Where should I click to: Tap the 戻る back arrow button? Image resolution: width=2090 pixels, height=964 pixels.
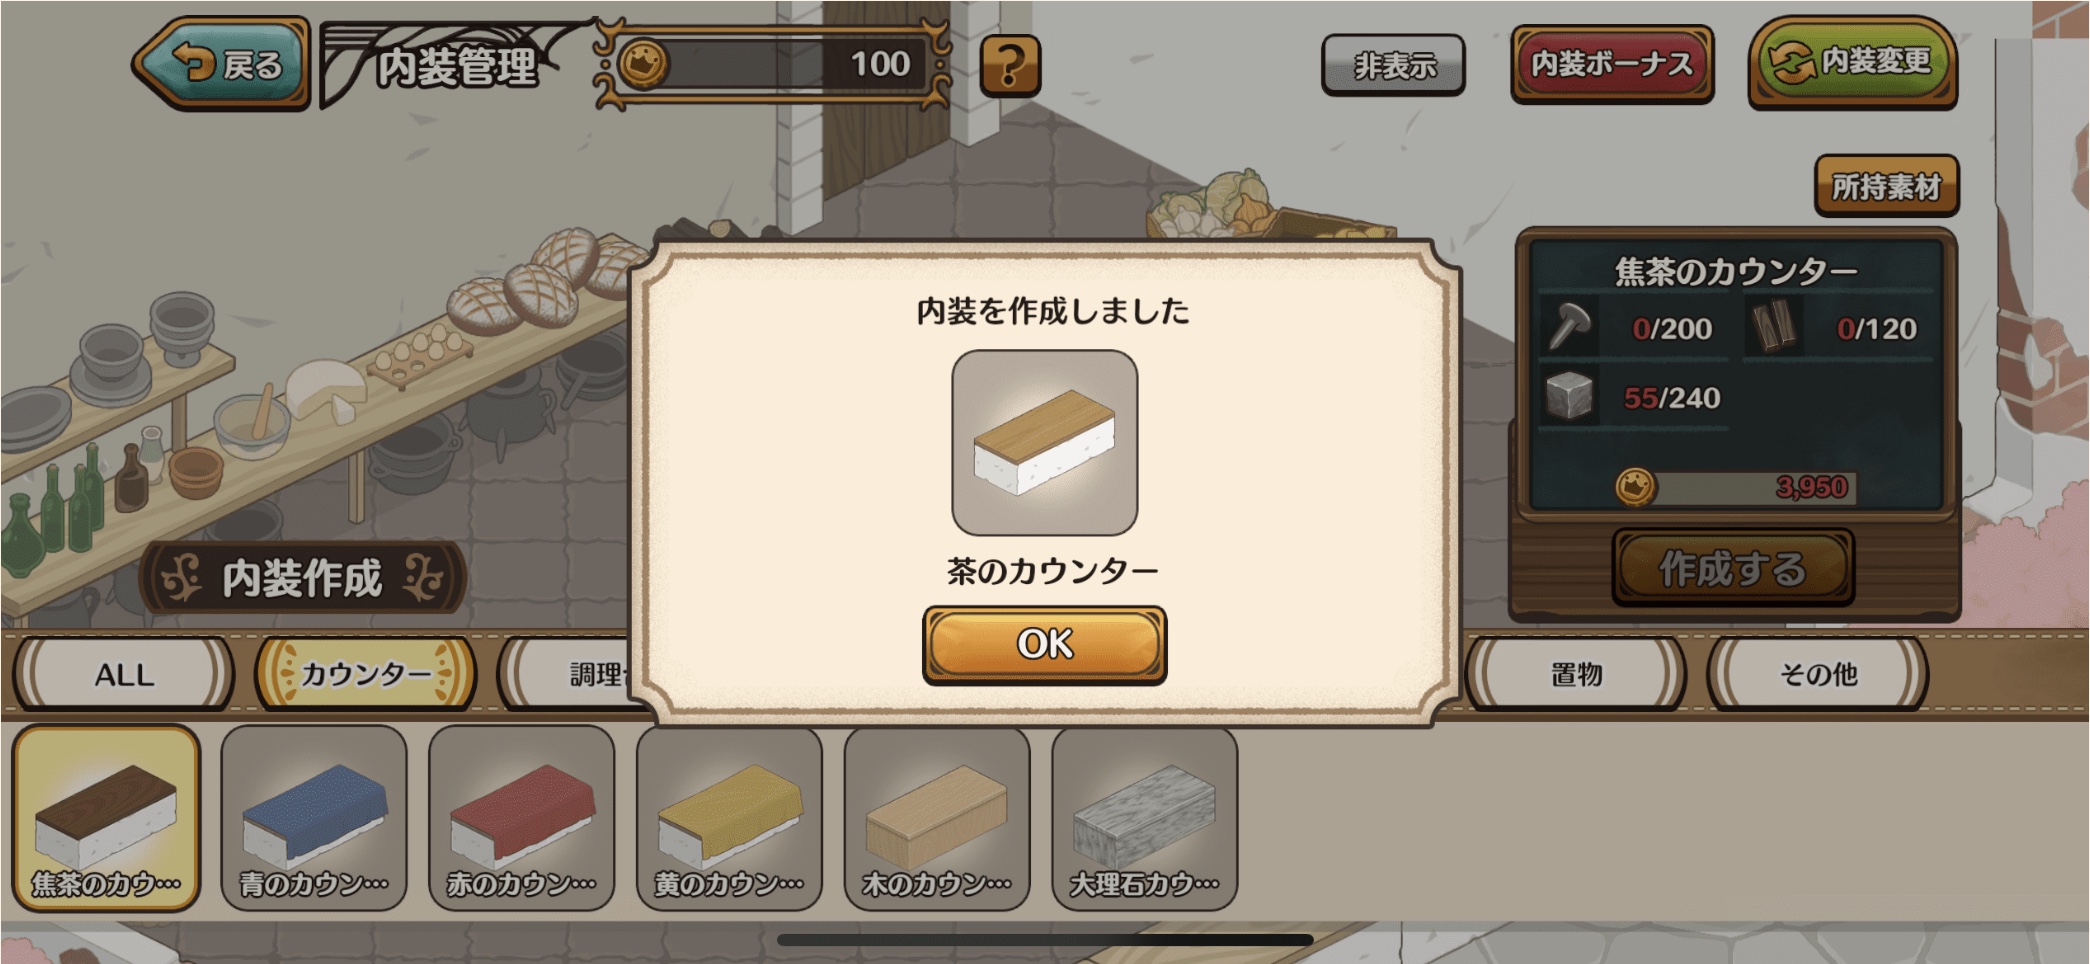(x=222, y=64)
